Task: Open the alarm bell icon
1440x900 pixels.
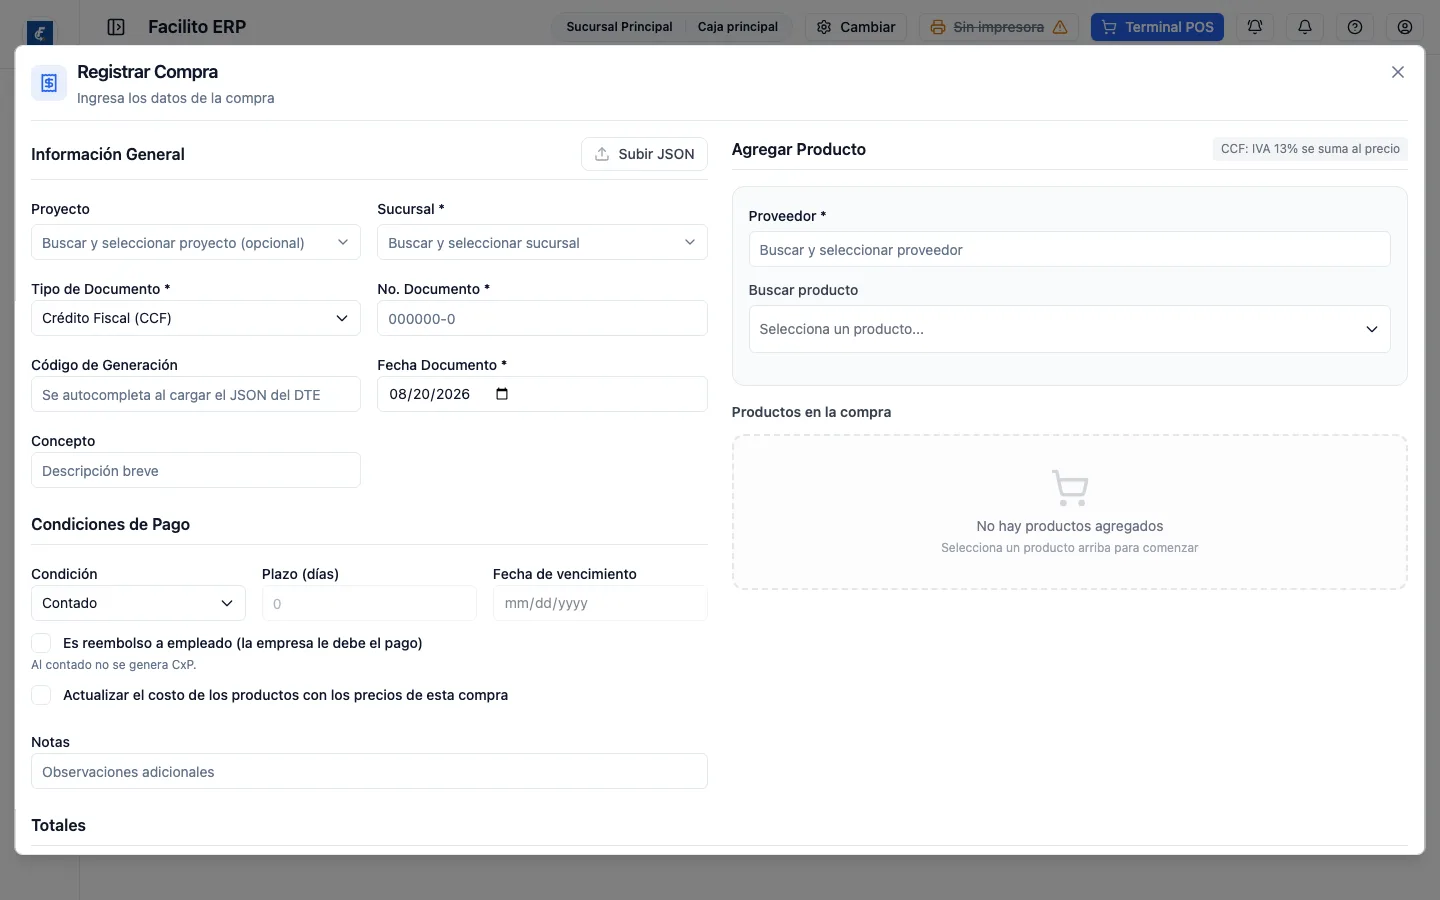Action: tap(1255, 27)
